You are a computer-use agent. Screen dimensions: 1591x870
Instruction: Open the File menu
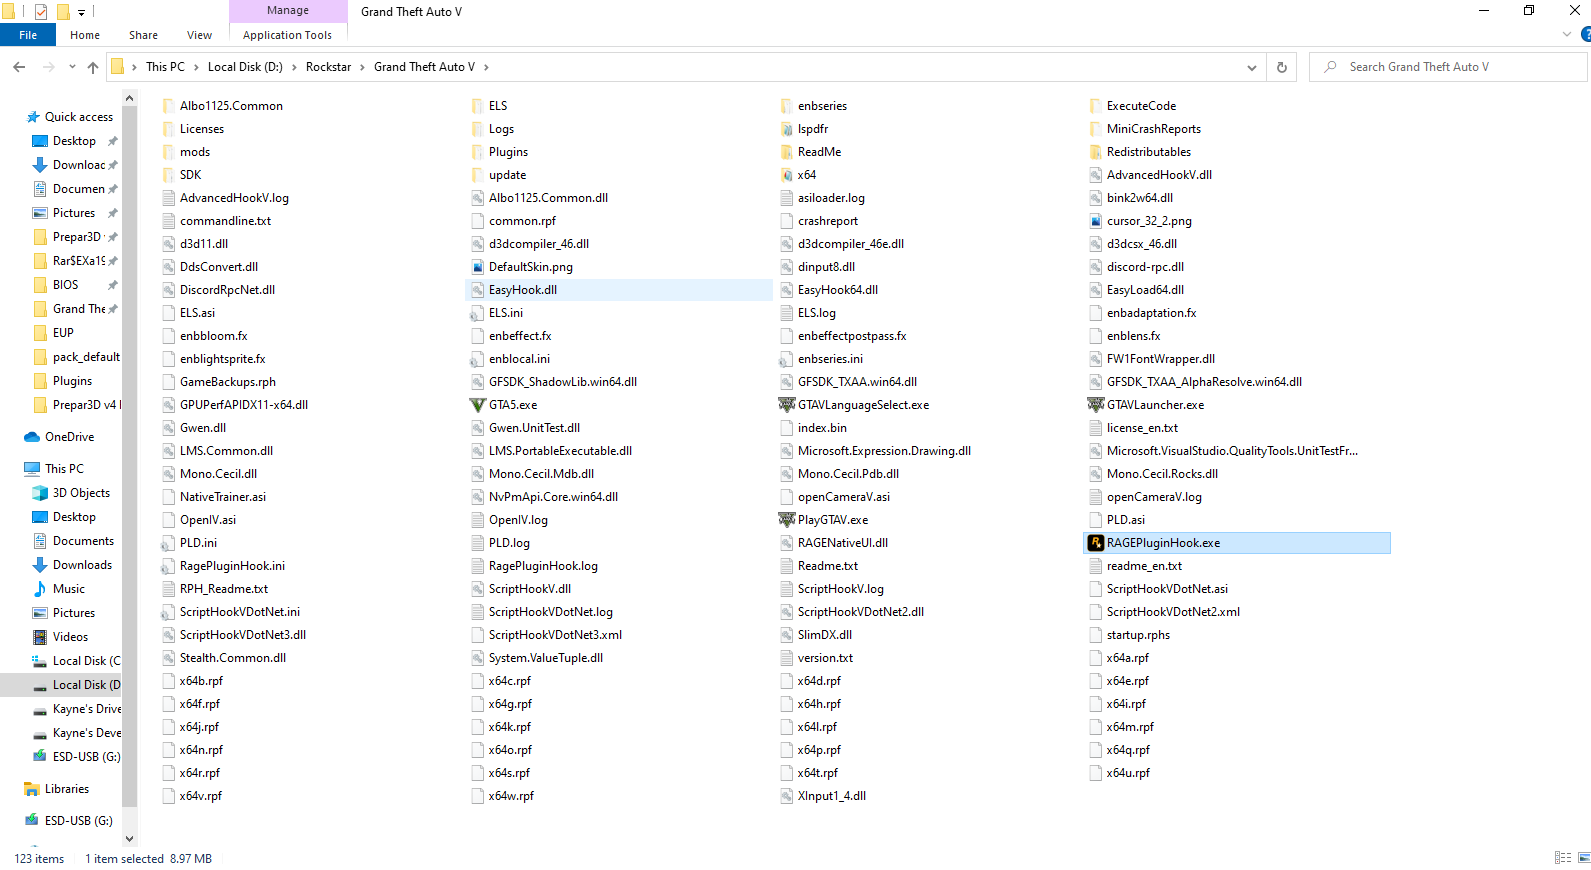click(x=28, y=35)
